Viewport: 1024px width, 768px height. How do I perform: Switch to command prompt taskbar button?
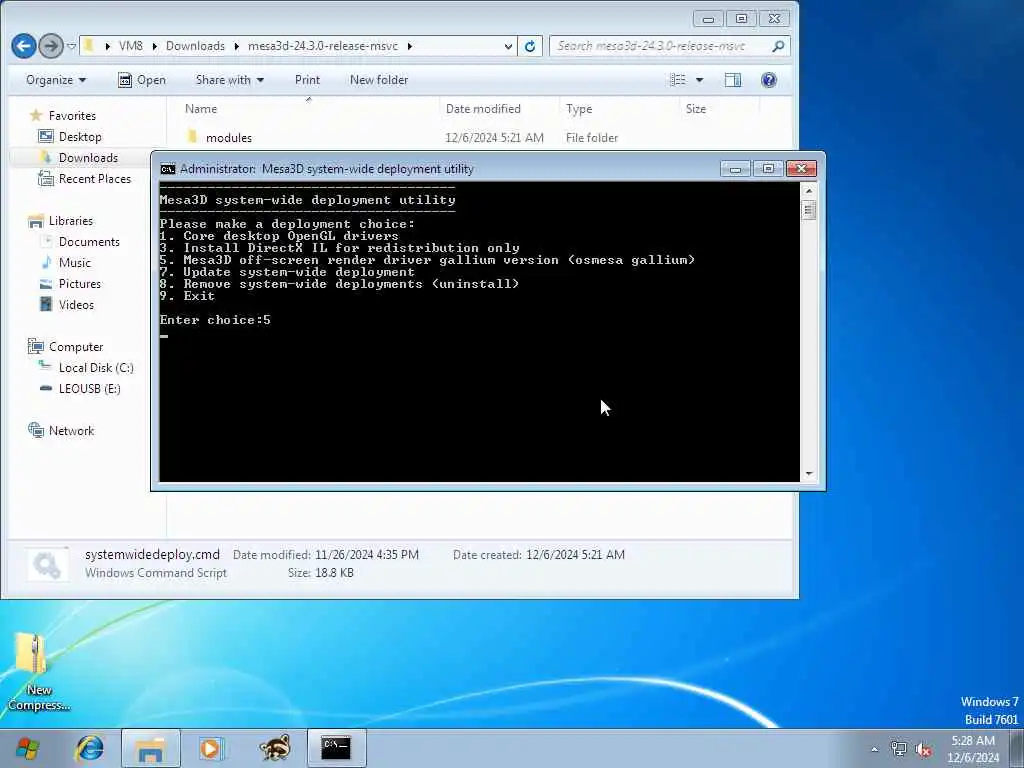point(336,748)
